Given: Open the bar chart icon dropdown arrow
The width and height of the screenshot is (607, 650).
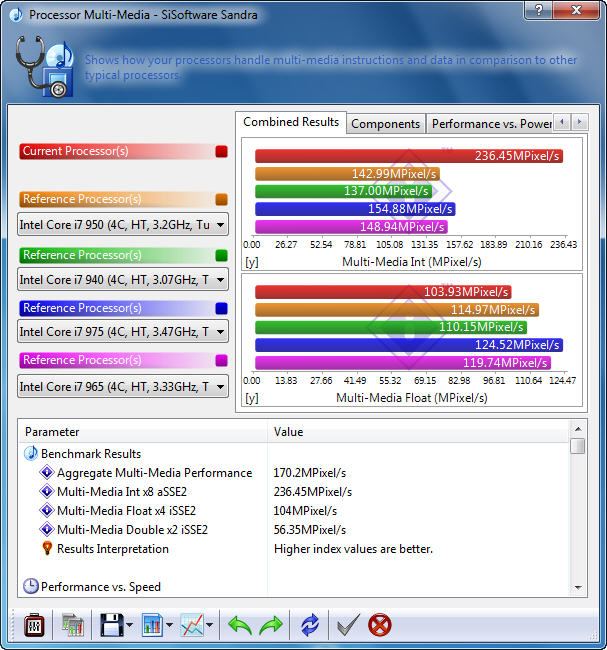Looking at the screenshot, I should click(x=169, y=625).
